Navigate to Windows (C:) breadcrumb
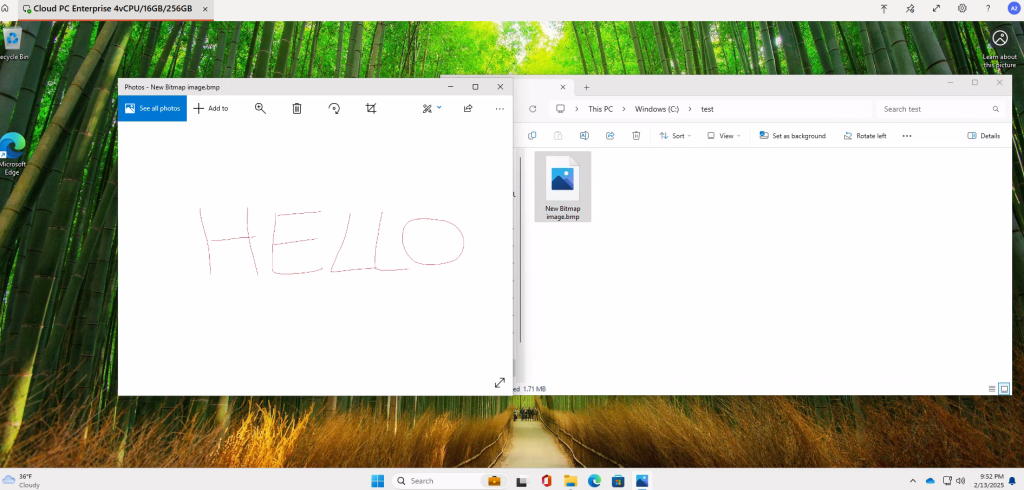The image size is (1024, 490). click(x=656, y=109)
